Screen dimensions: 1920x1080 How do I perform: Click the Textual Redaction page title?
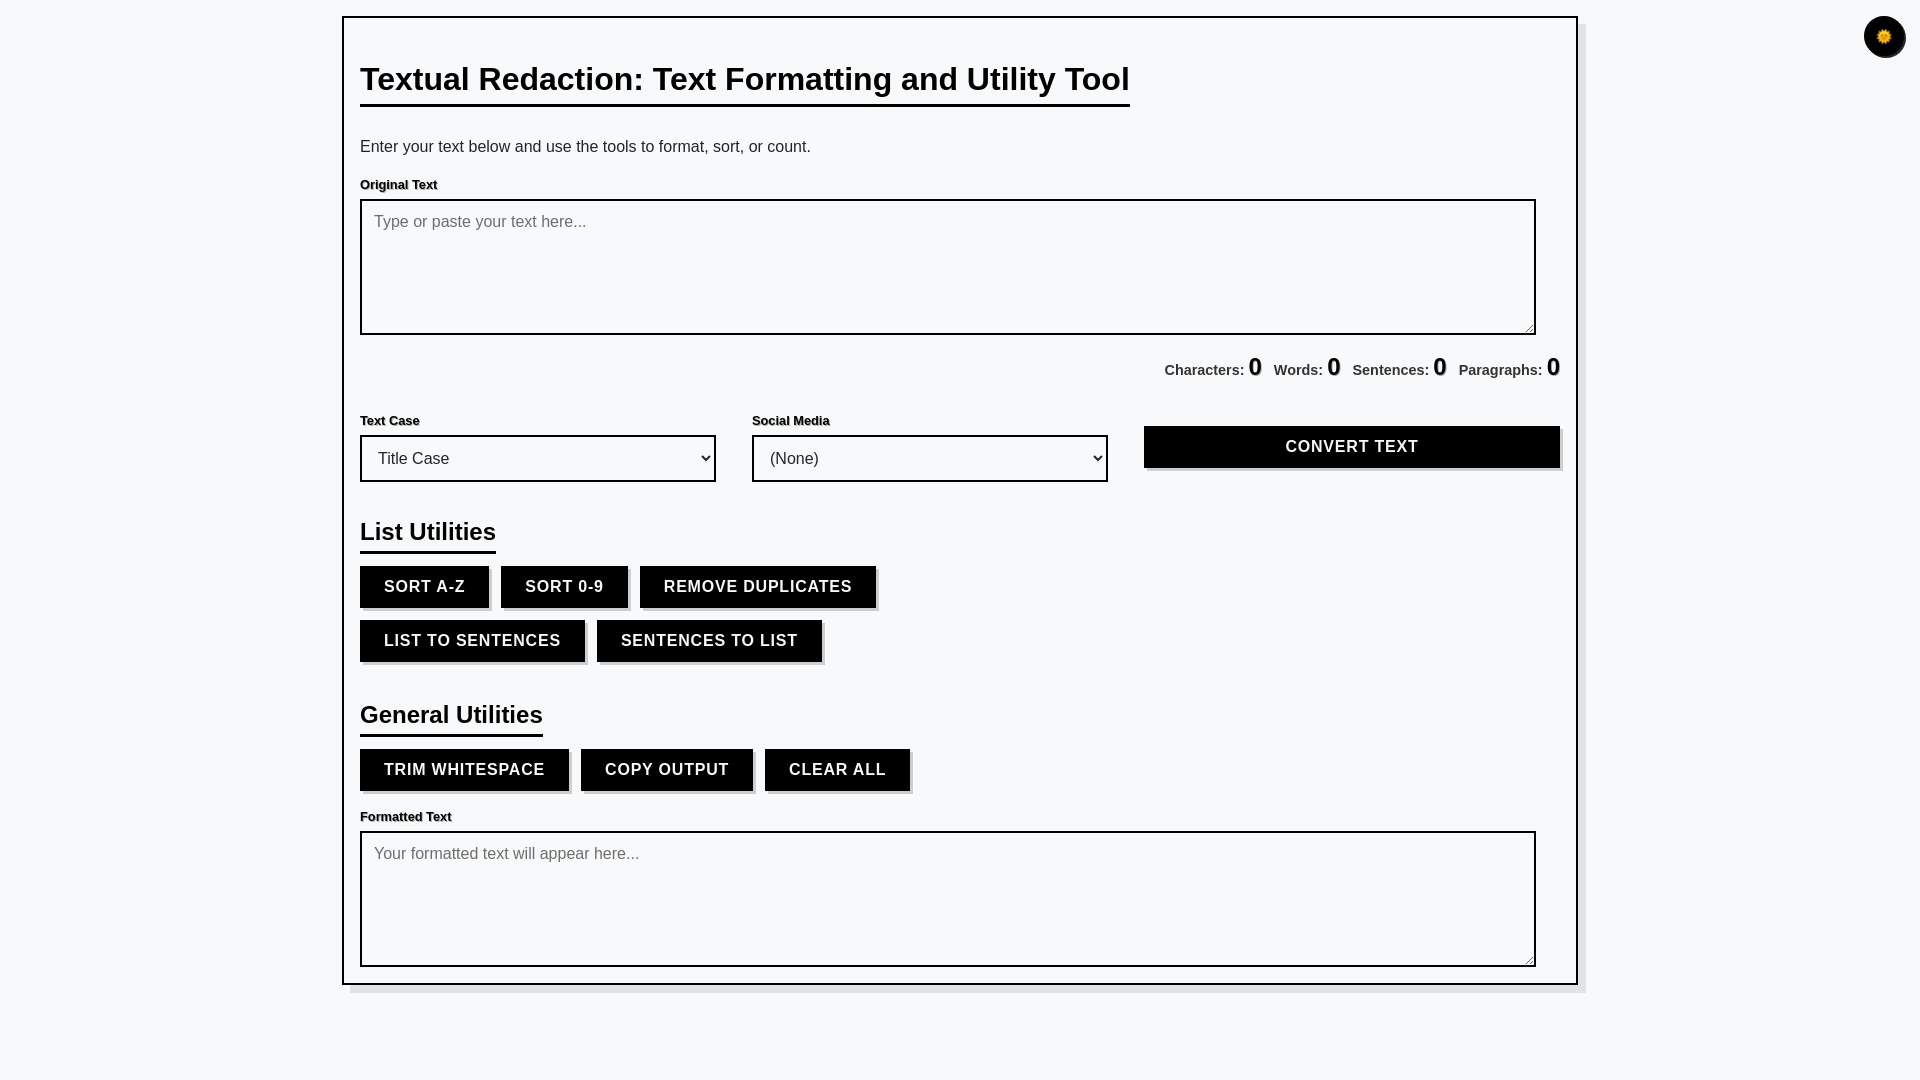coord(744,79)
